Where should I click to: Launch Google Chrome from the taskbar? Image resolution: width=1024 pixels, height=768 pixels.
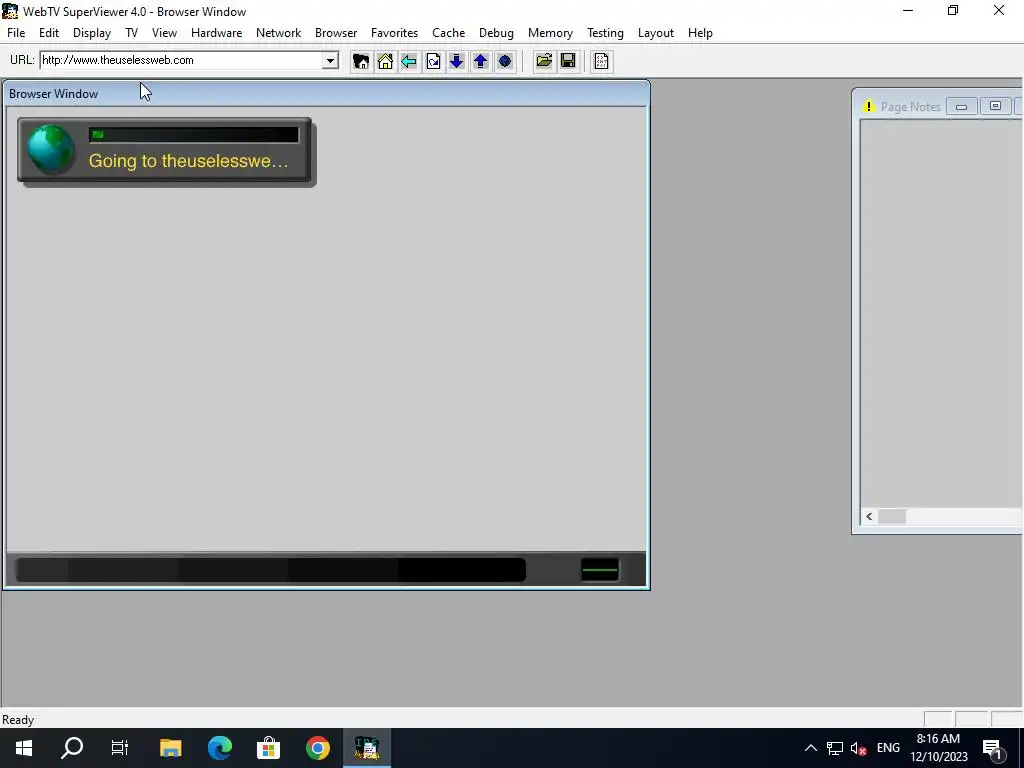click(x=318, y=748)
